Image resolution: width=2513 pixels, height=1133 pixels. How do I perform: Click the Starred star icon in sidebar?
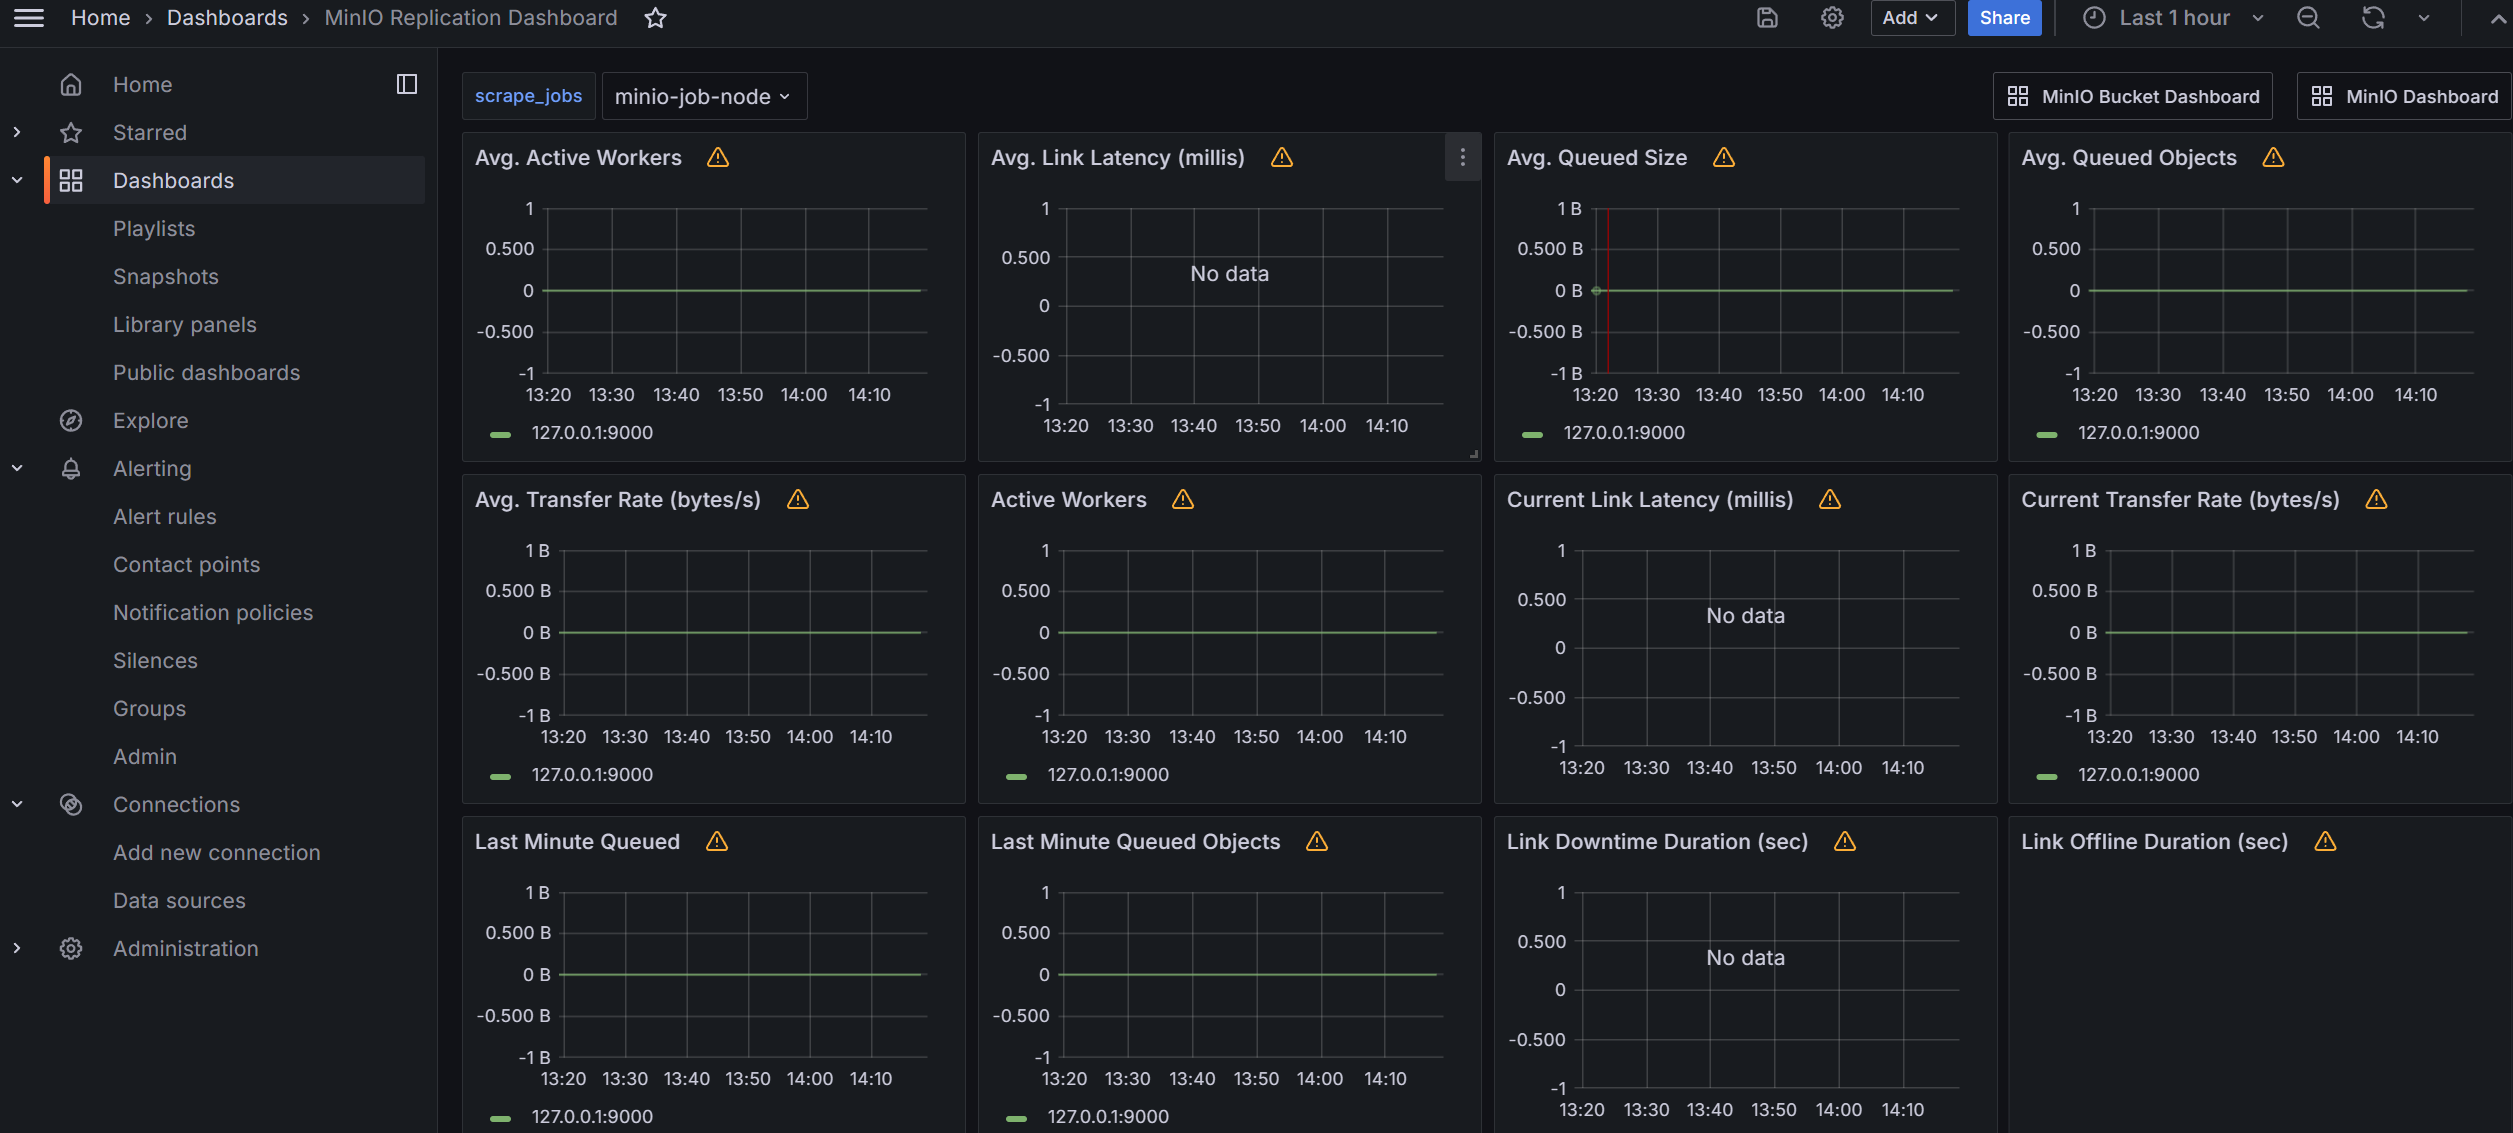tap(71, 132)
